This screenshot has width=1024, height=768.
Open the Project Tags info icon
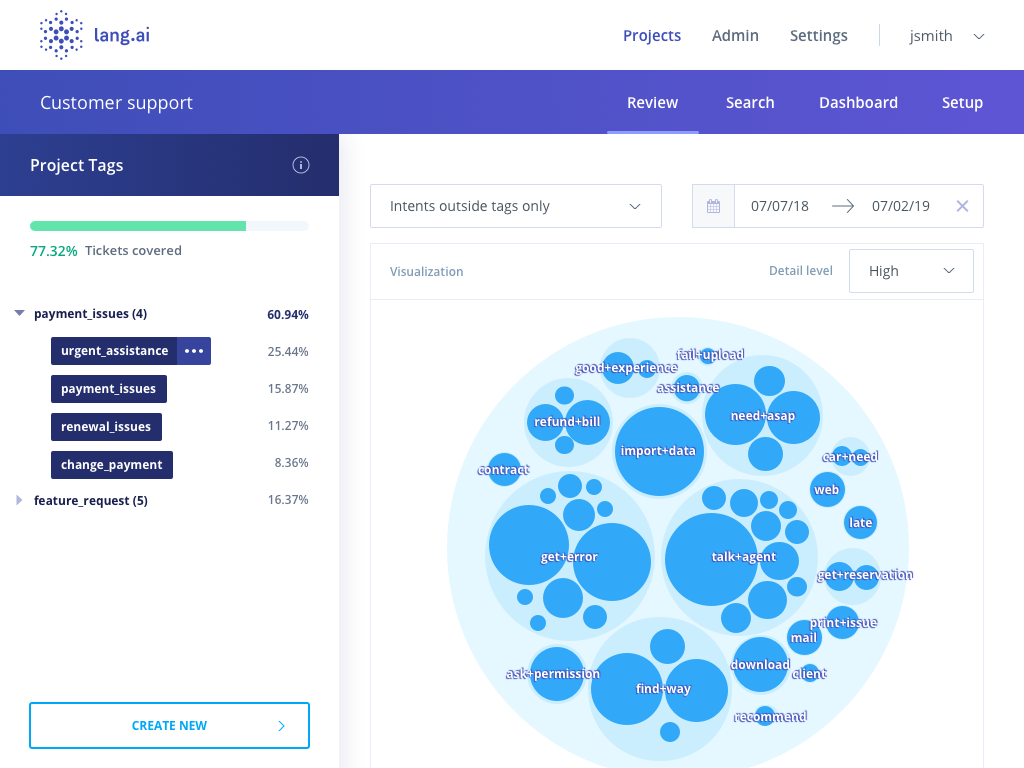(301, 165)
